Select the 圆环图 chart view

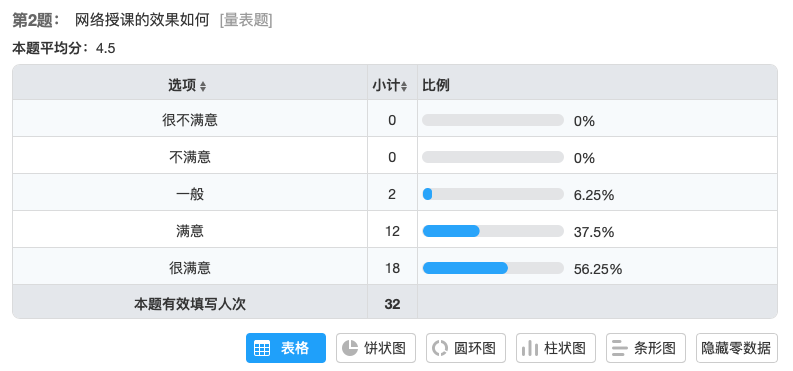[x=466, y=348]
